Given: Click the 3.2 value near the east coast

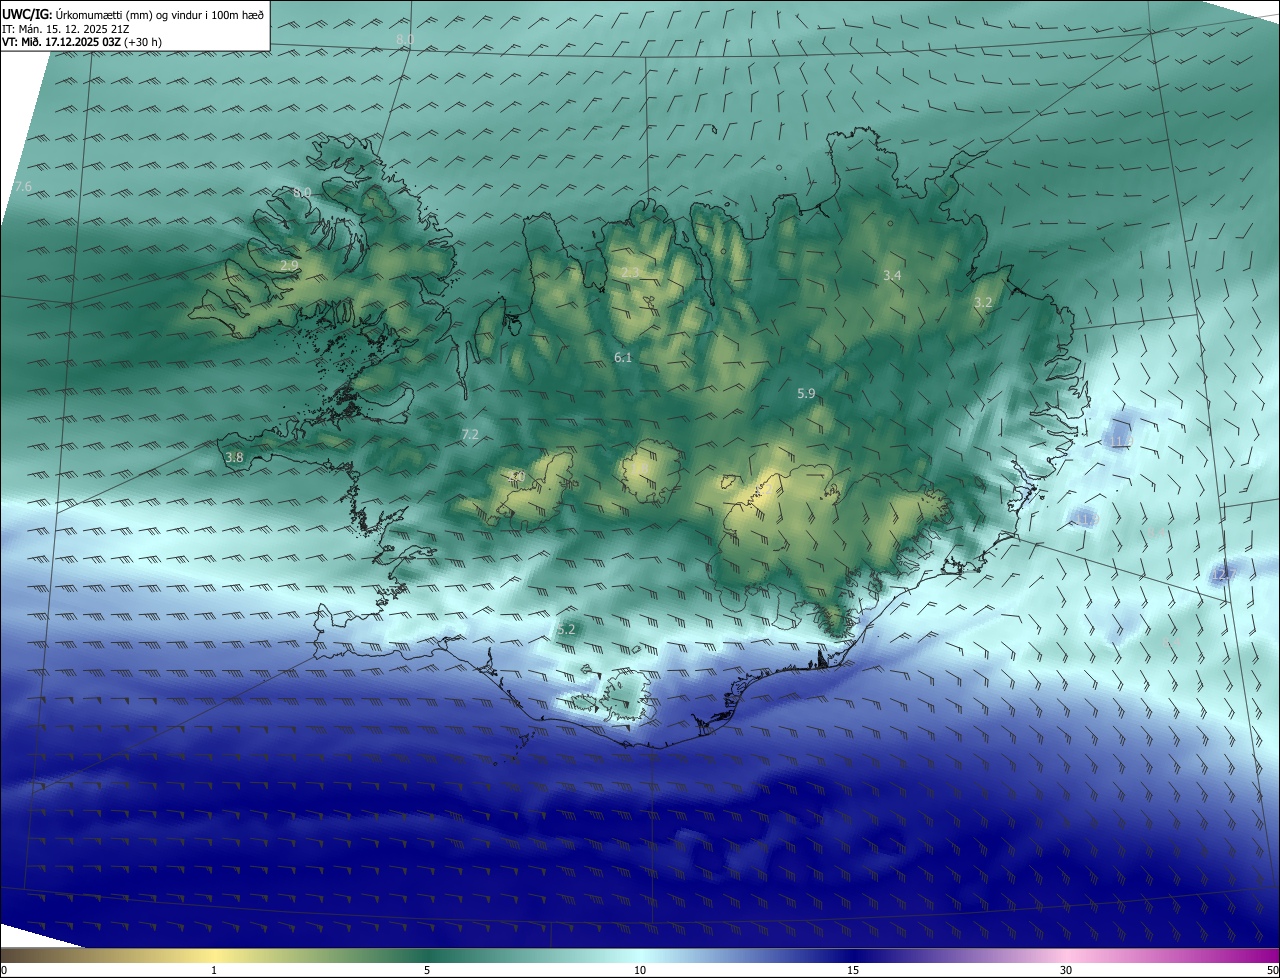Looking at the screenshot, I should (983, 302).
